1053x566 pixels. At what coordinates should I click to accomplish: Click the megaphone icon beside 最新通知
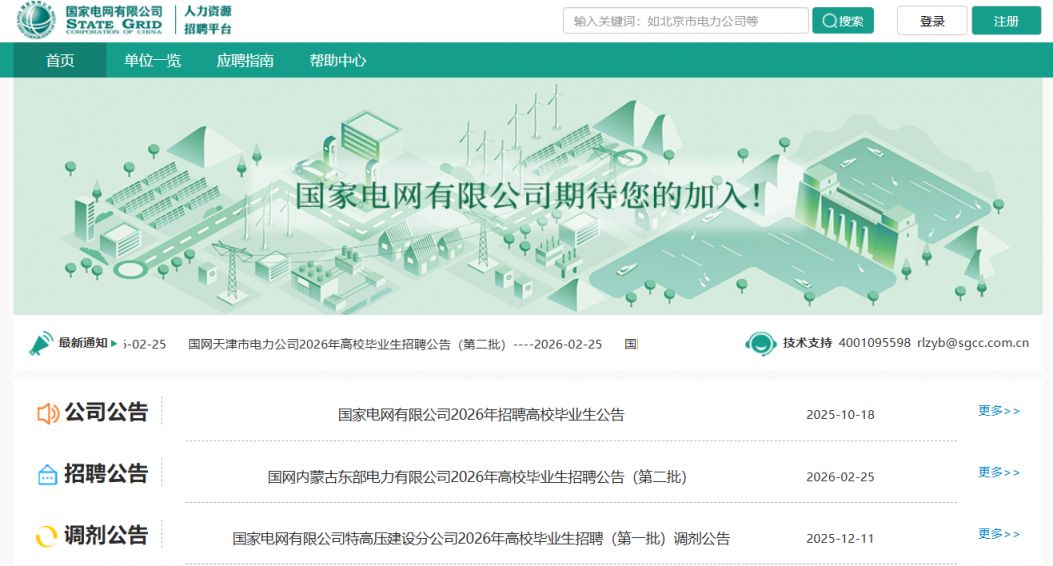pyautogui.click(x=41, y=343)
